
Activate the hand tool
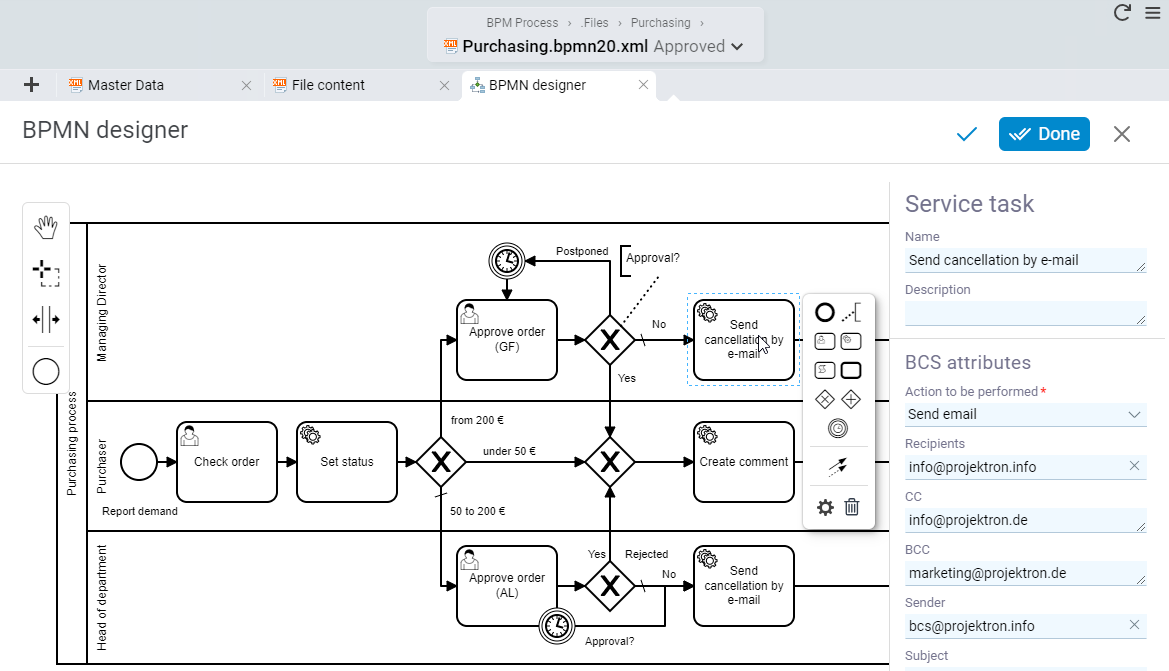(x=45, y=227)
